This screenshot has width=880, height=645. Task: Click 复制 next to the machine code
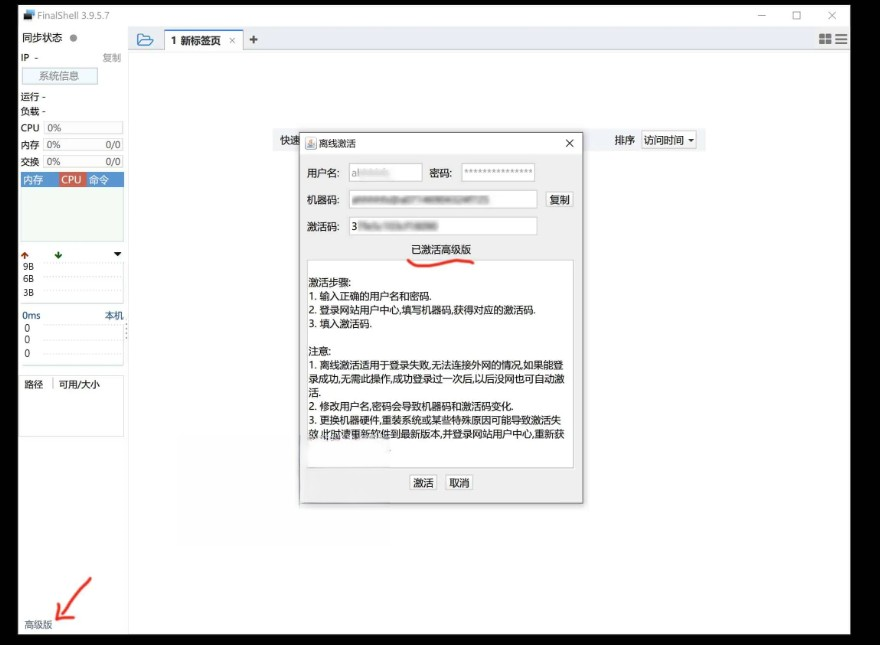[x=559, y=200]
